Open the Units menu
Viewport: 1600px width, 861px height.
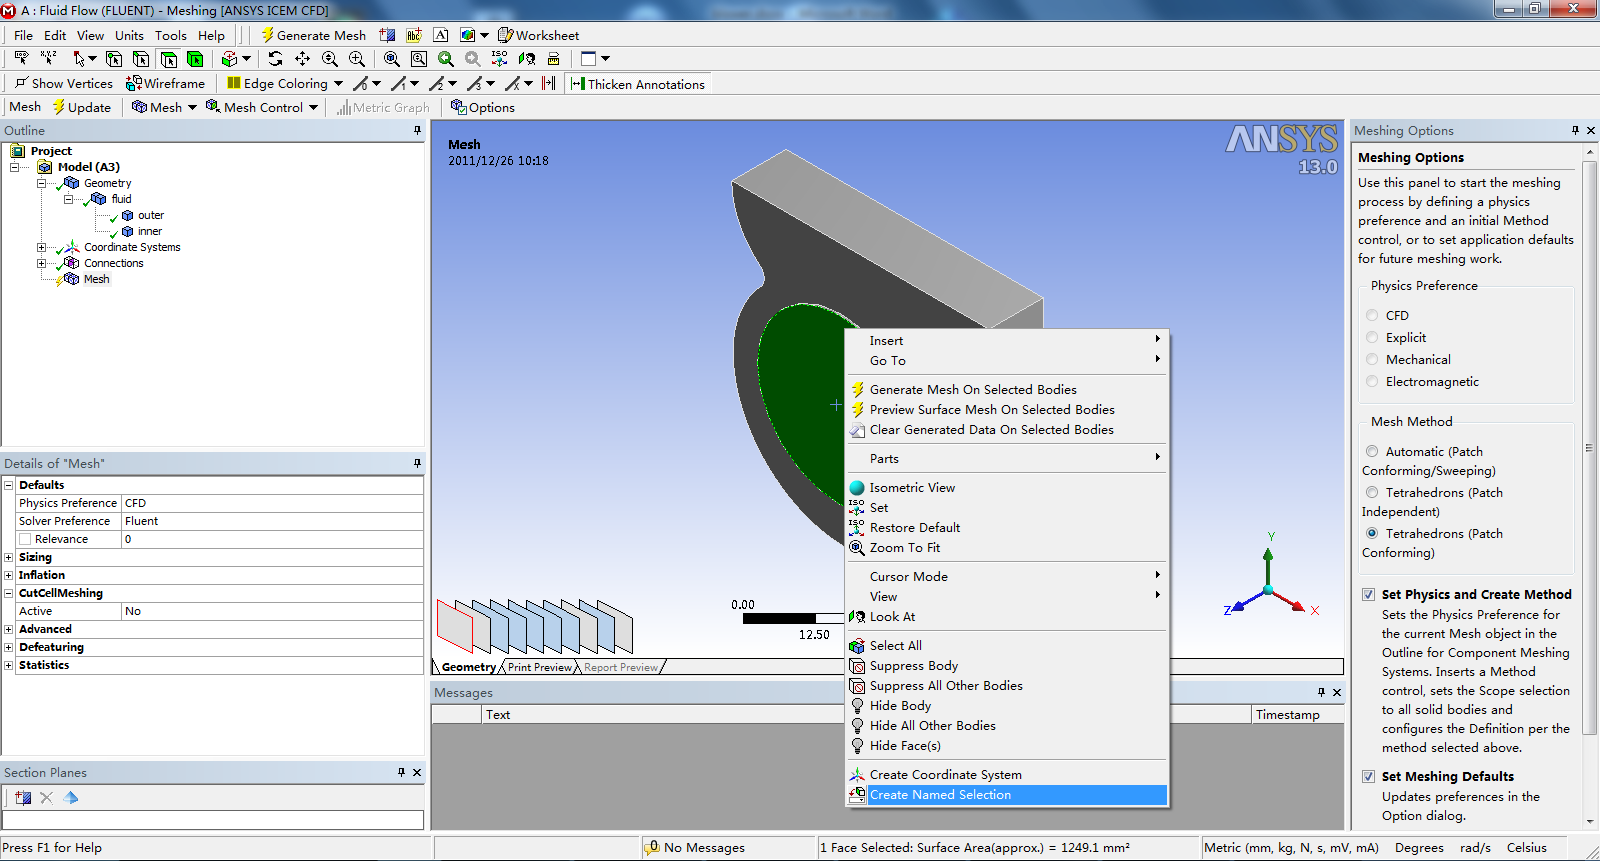tap(129, 35)
